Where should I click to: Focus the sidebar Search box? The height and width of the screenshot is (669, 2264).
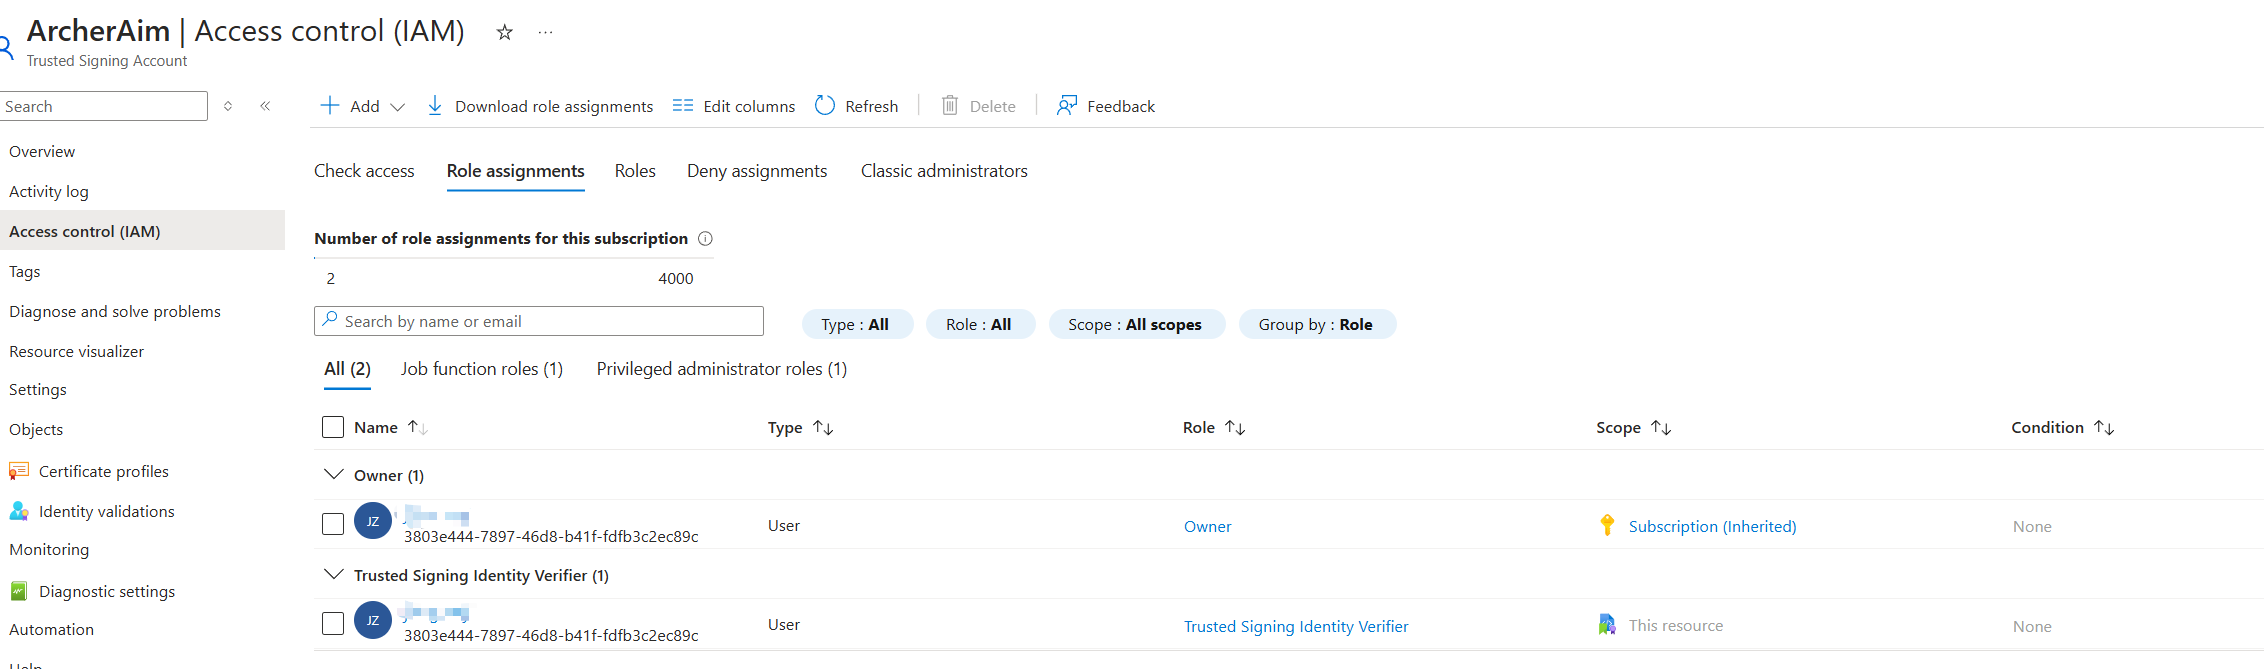click(x=104, y=106)
